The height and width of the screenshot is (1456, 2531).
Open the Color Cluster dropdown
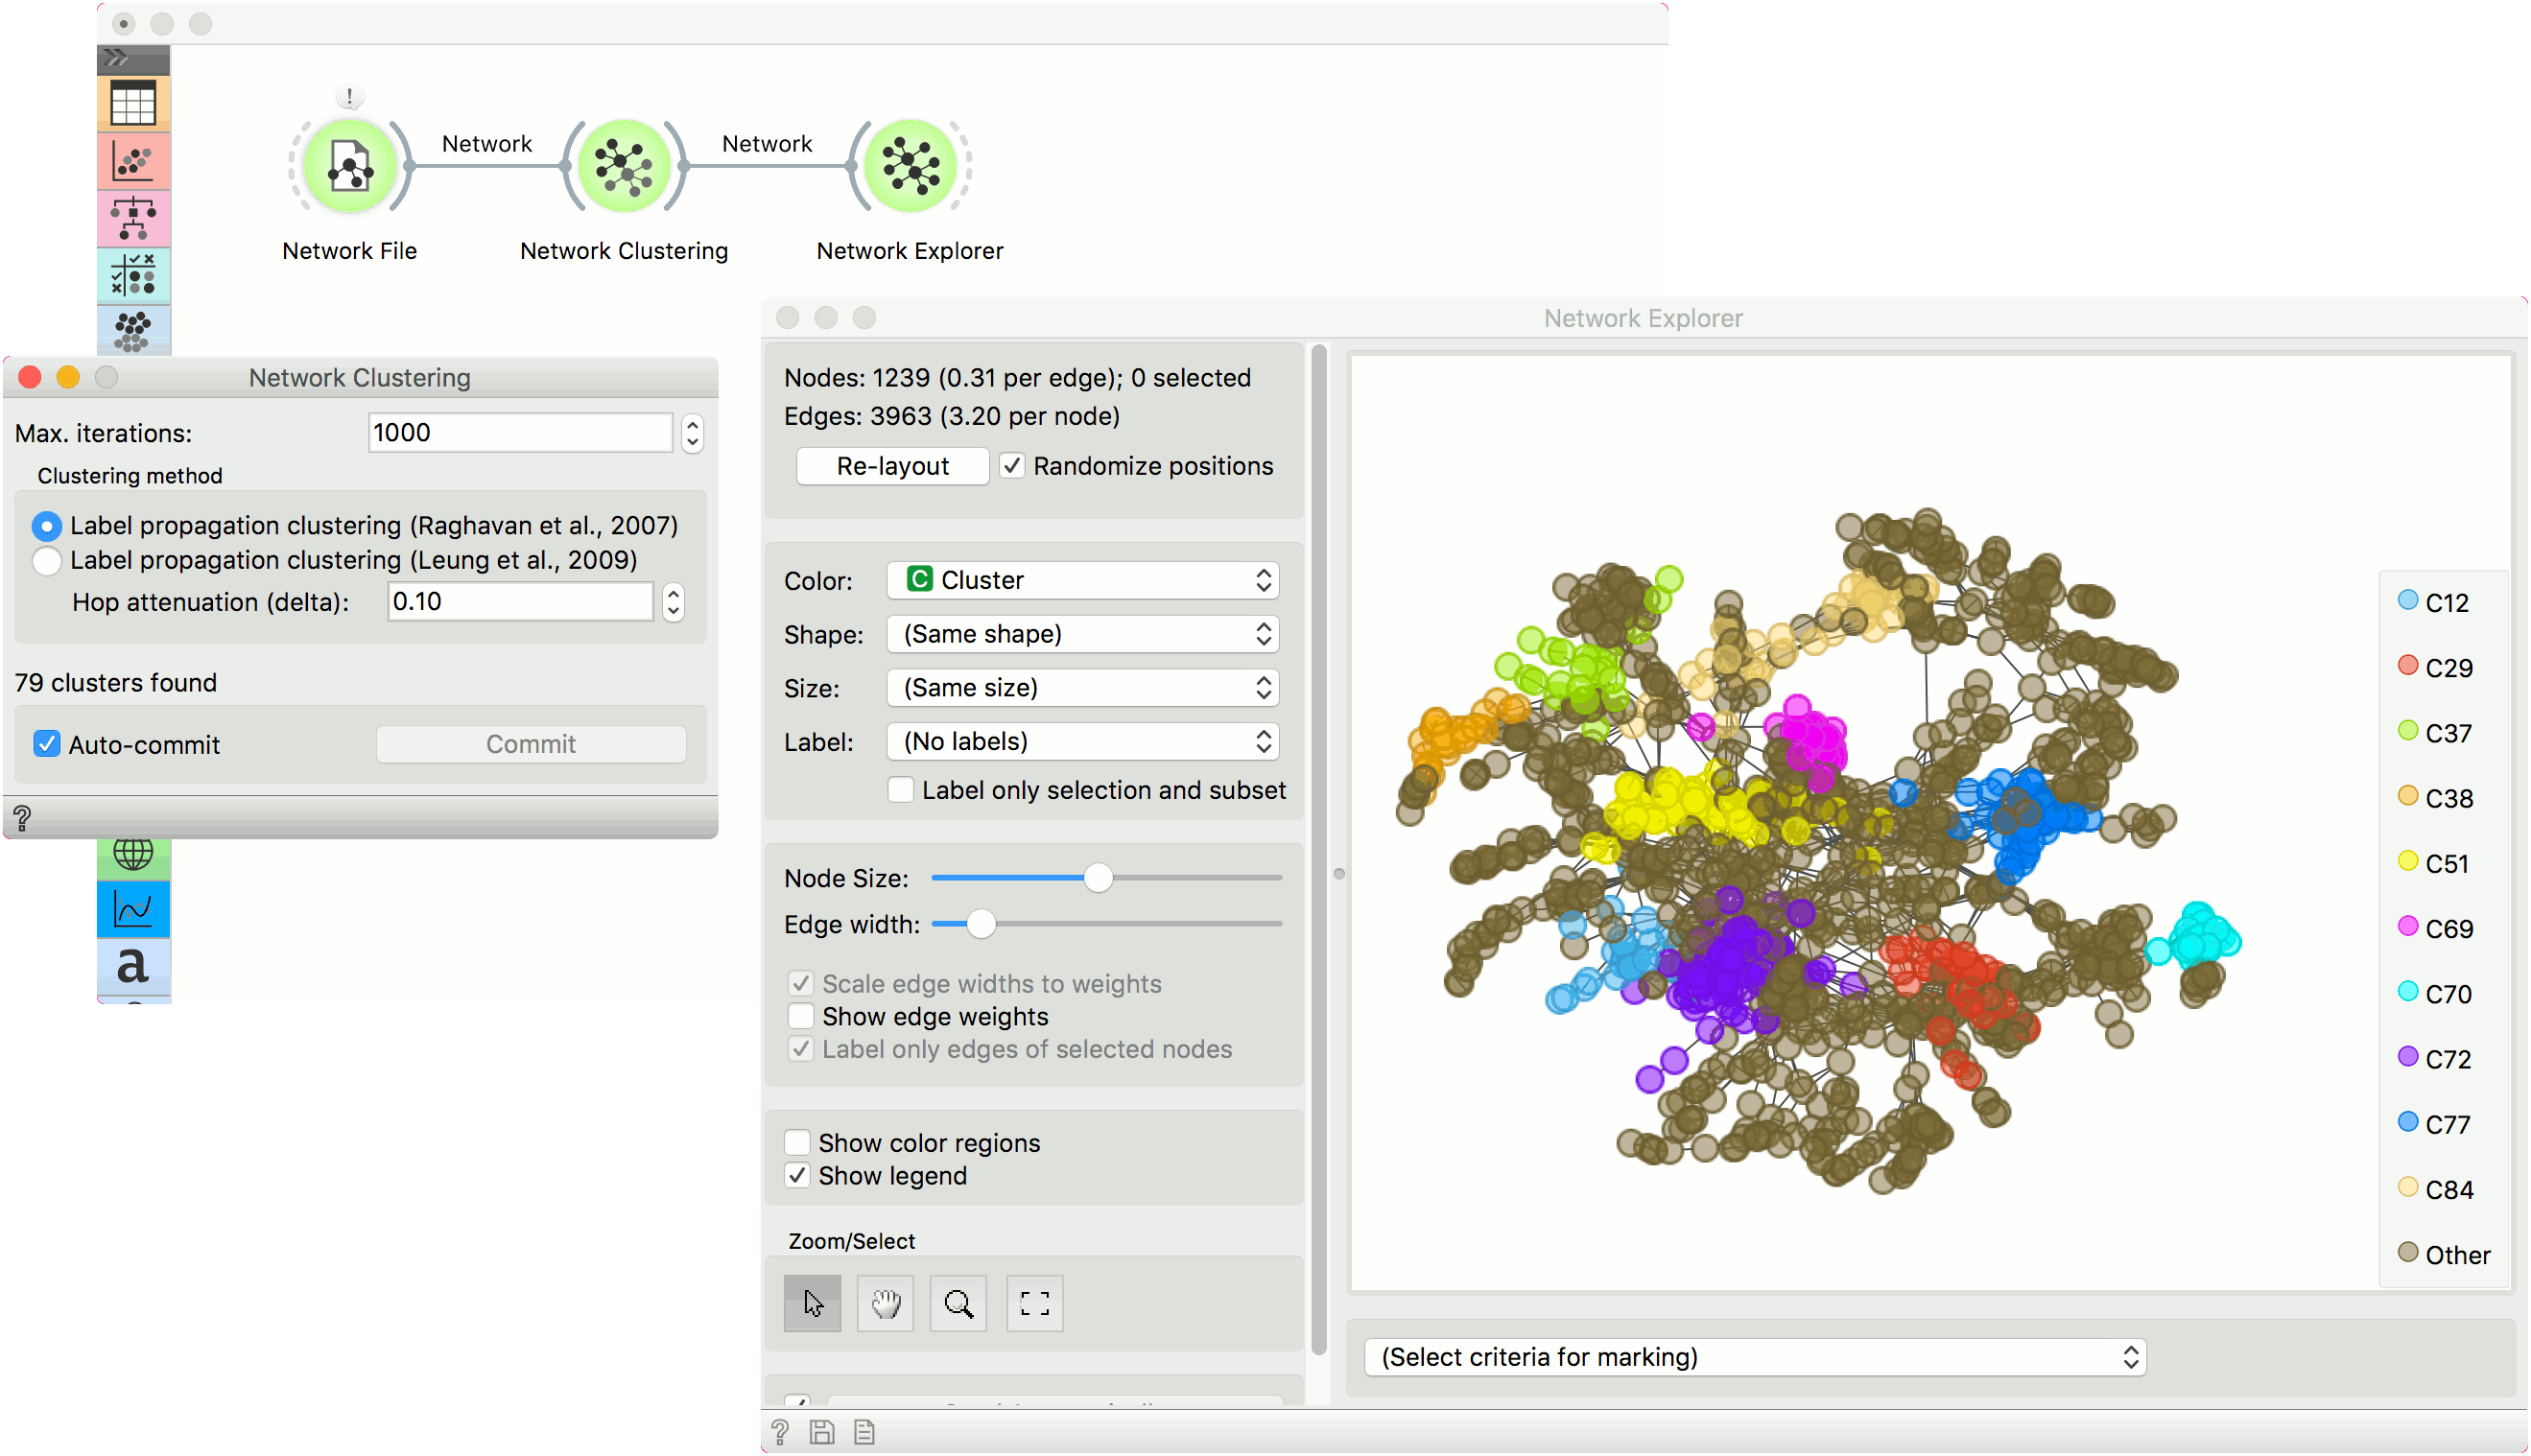pyautogui.click(x=1083, y=580)
